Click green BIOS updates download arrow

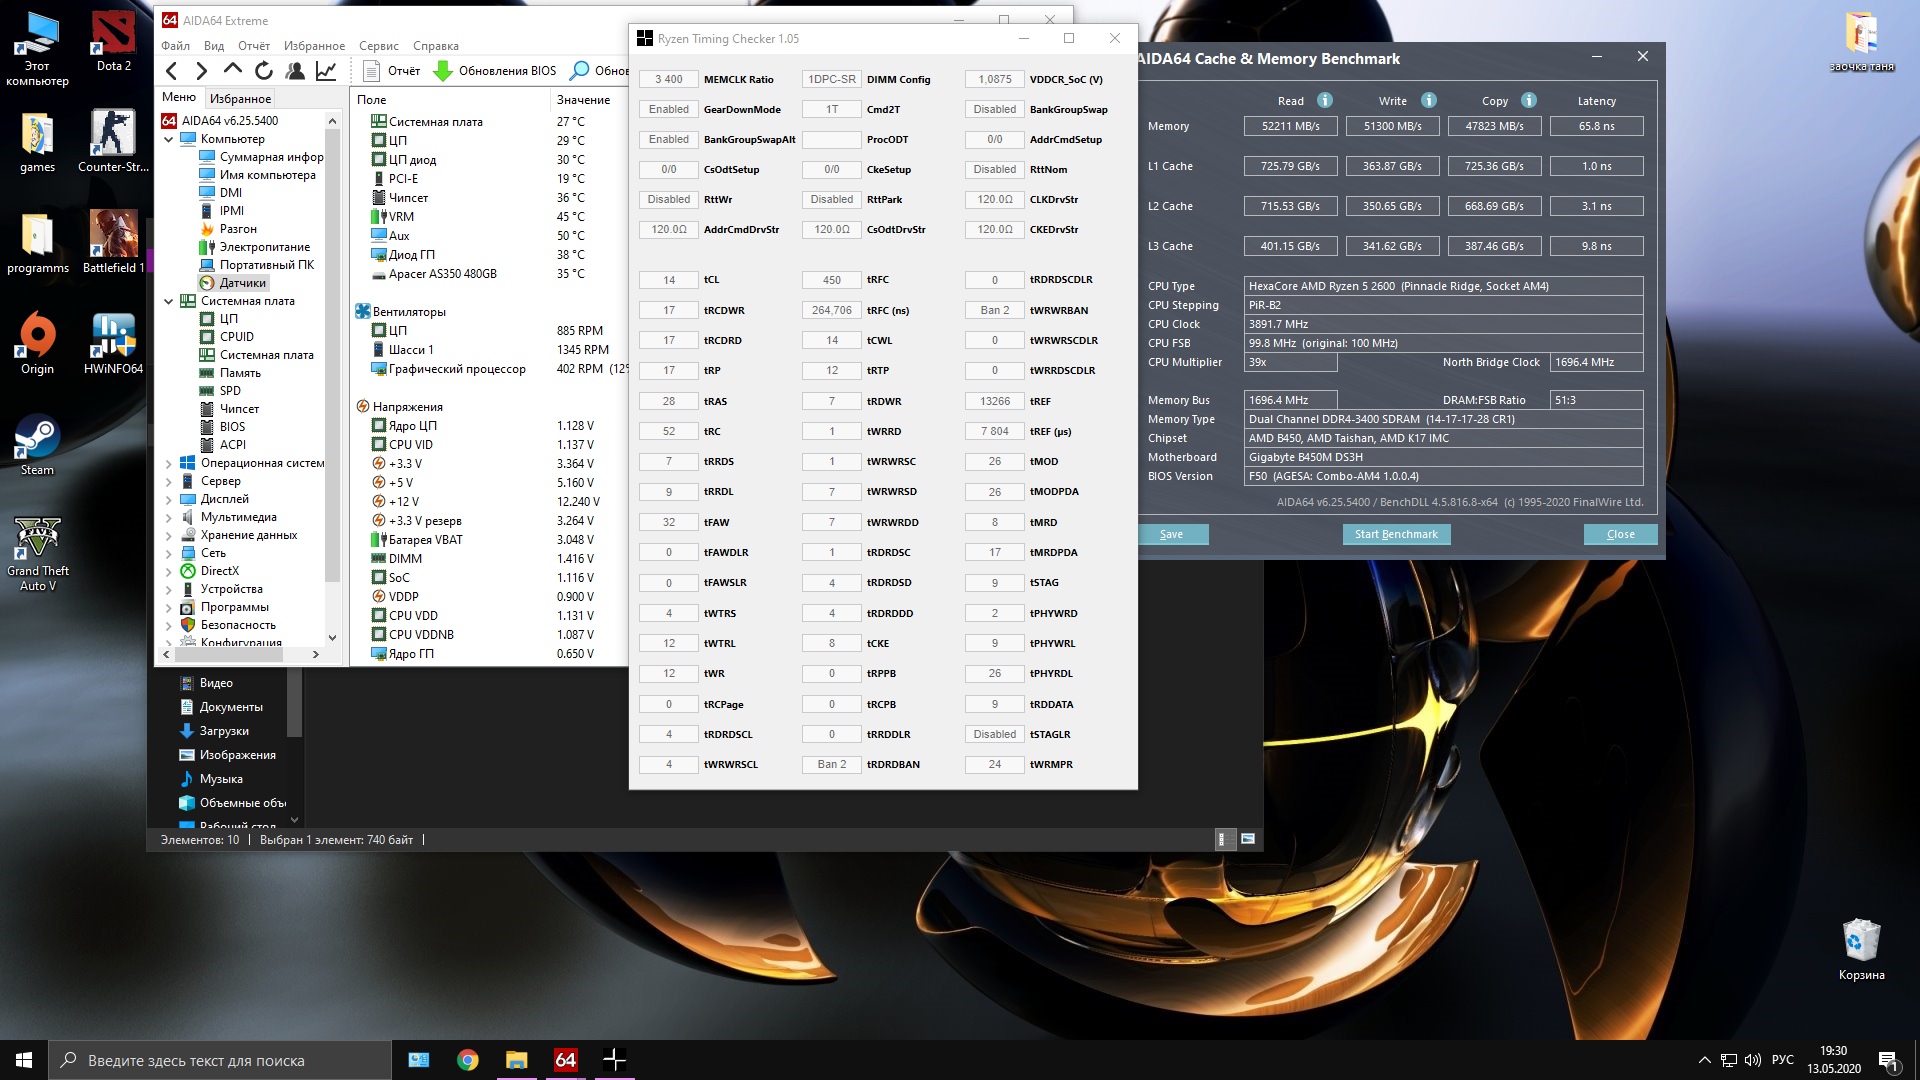(x=443, y=71)
